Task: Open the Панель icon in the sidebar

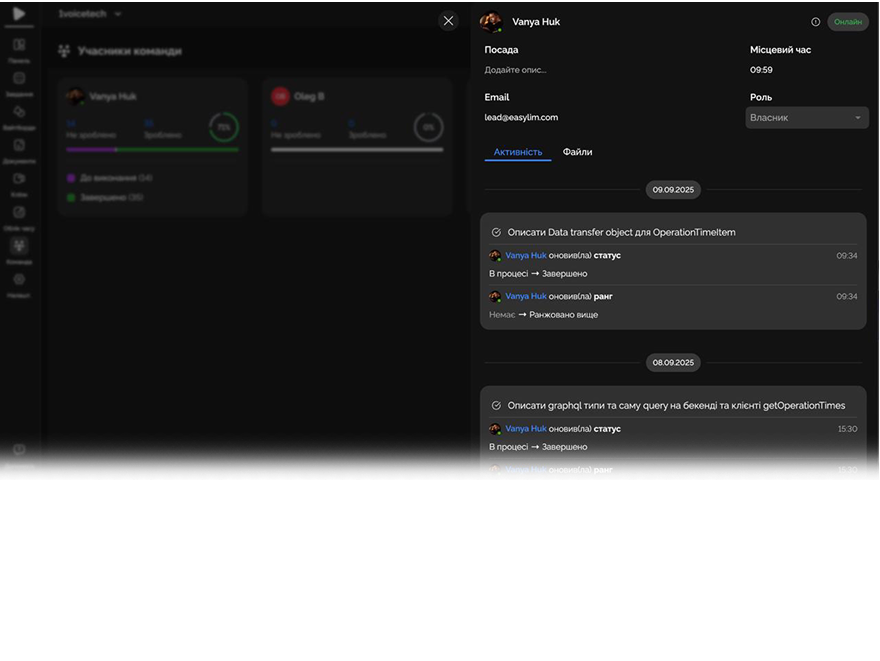Action: (19, 46)
